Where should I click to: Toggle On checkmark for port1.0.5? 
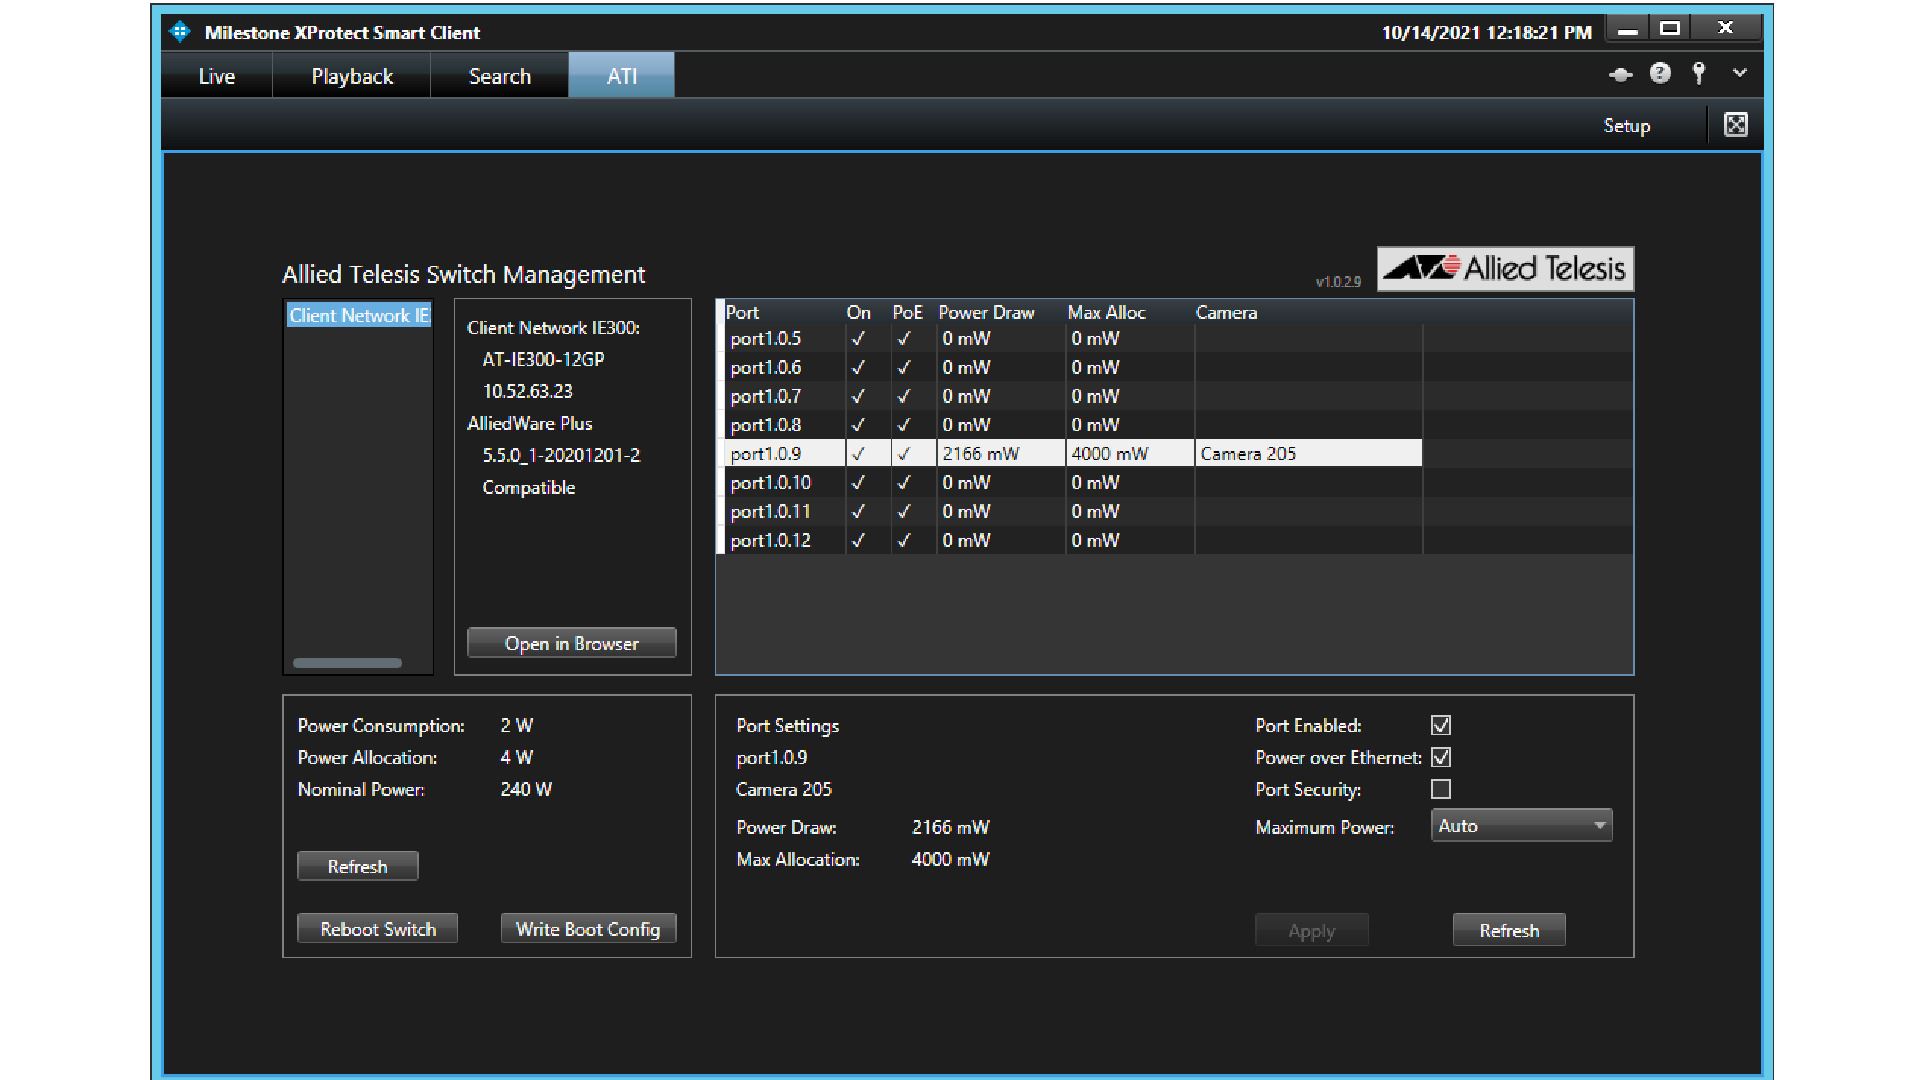click(x=858, y=339)
